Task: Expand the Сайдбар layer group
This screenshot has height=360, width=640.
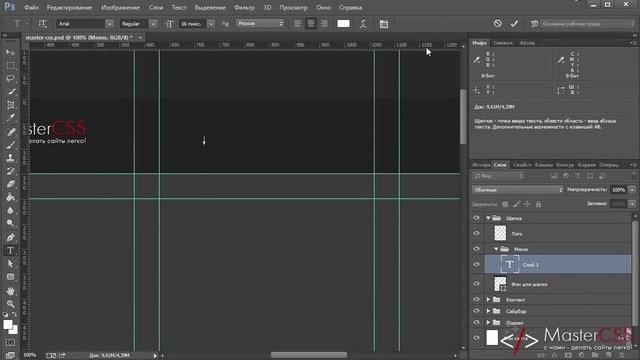Action: coord(488,311)
